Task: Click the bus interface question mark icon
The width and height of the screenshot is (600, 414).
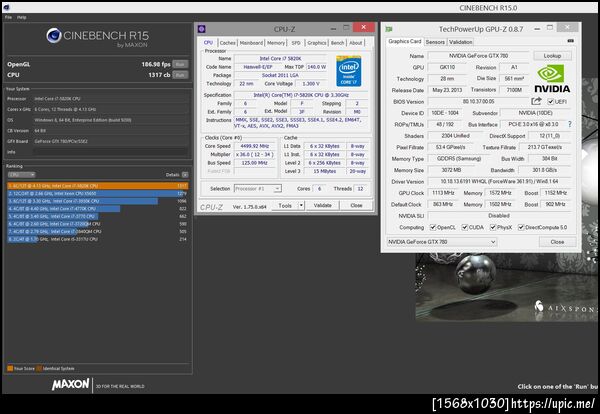Action: [569, 124]
